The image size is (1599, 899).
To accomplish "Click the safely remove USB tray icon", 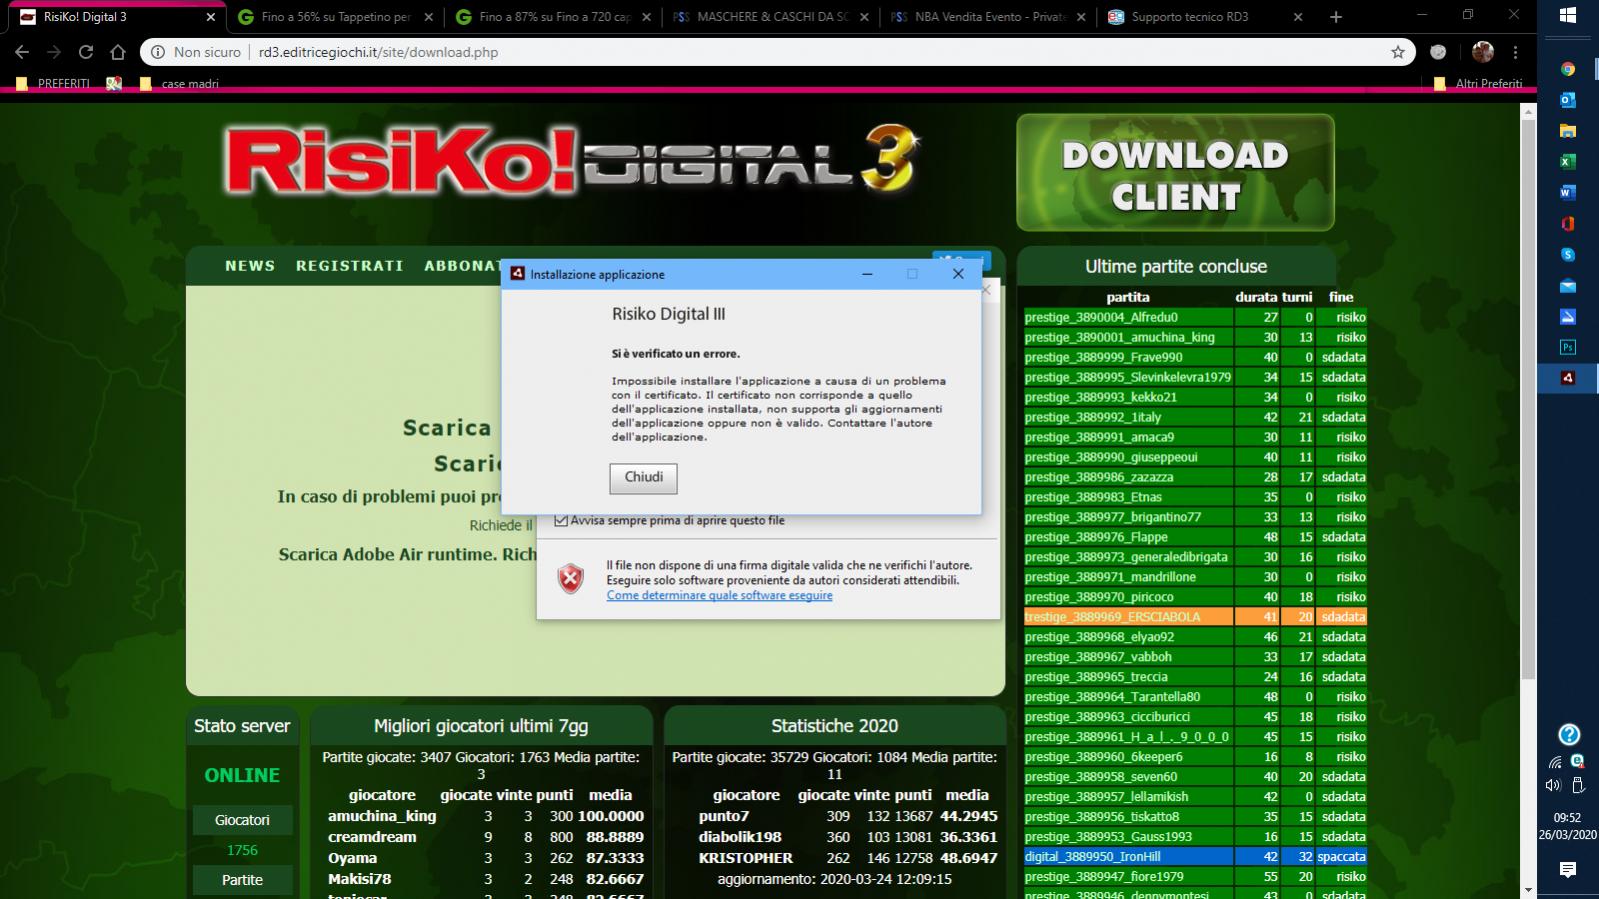I will 1578,786.
